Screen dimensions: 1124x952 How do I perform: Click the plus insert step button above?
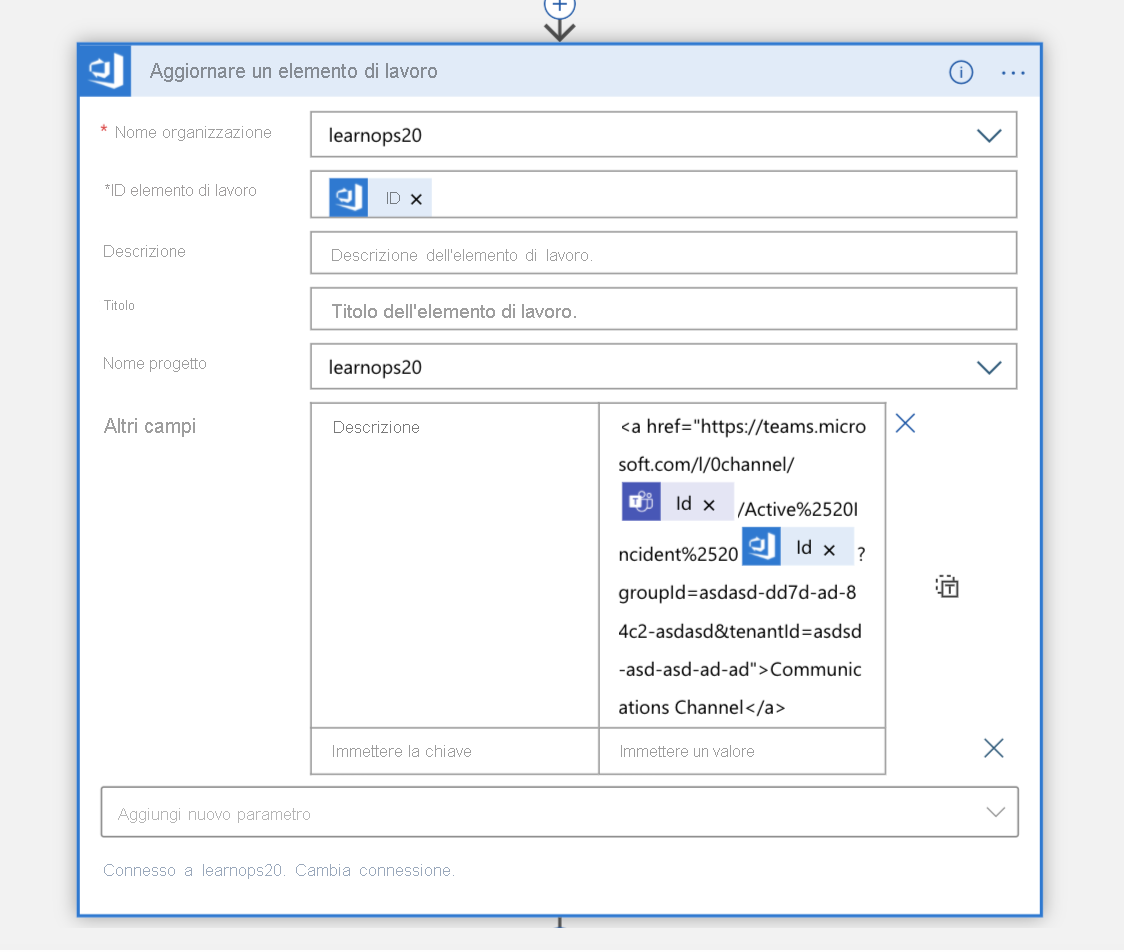(x=559, y=7)
